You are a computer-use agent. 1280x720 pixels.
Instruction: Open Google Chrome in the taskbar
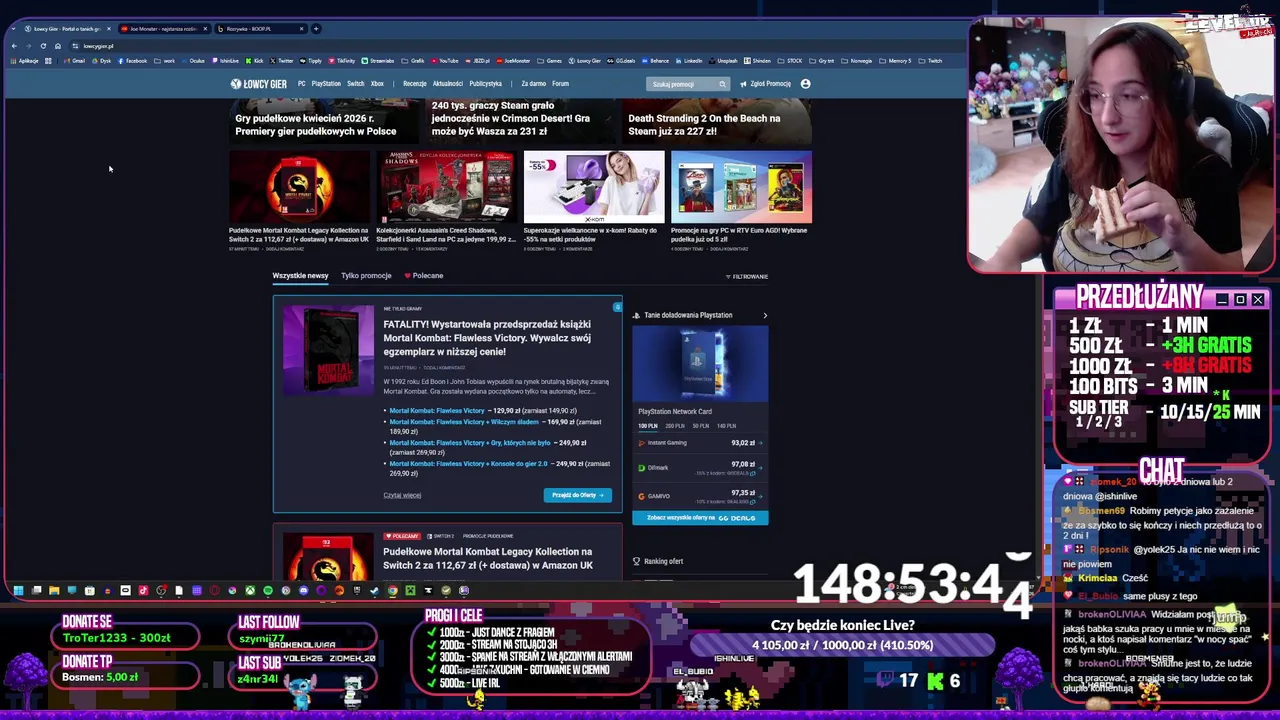coord(393,590)
